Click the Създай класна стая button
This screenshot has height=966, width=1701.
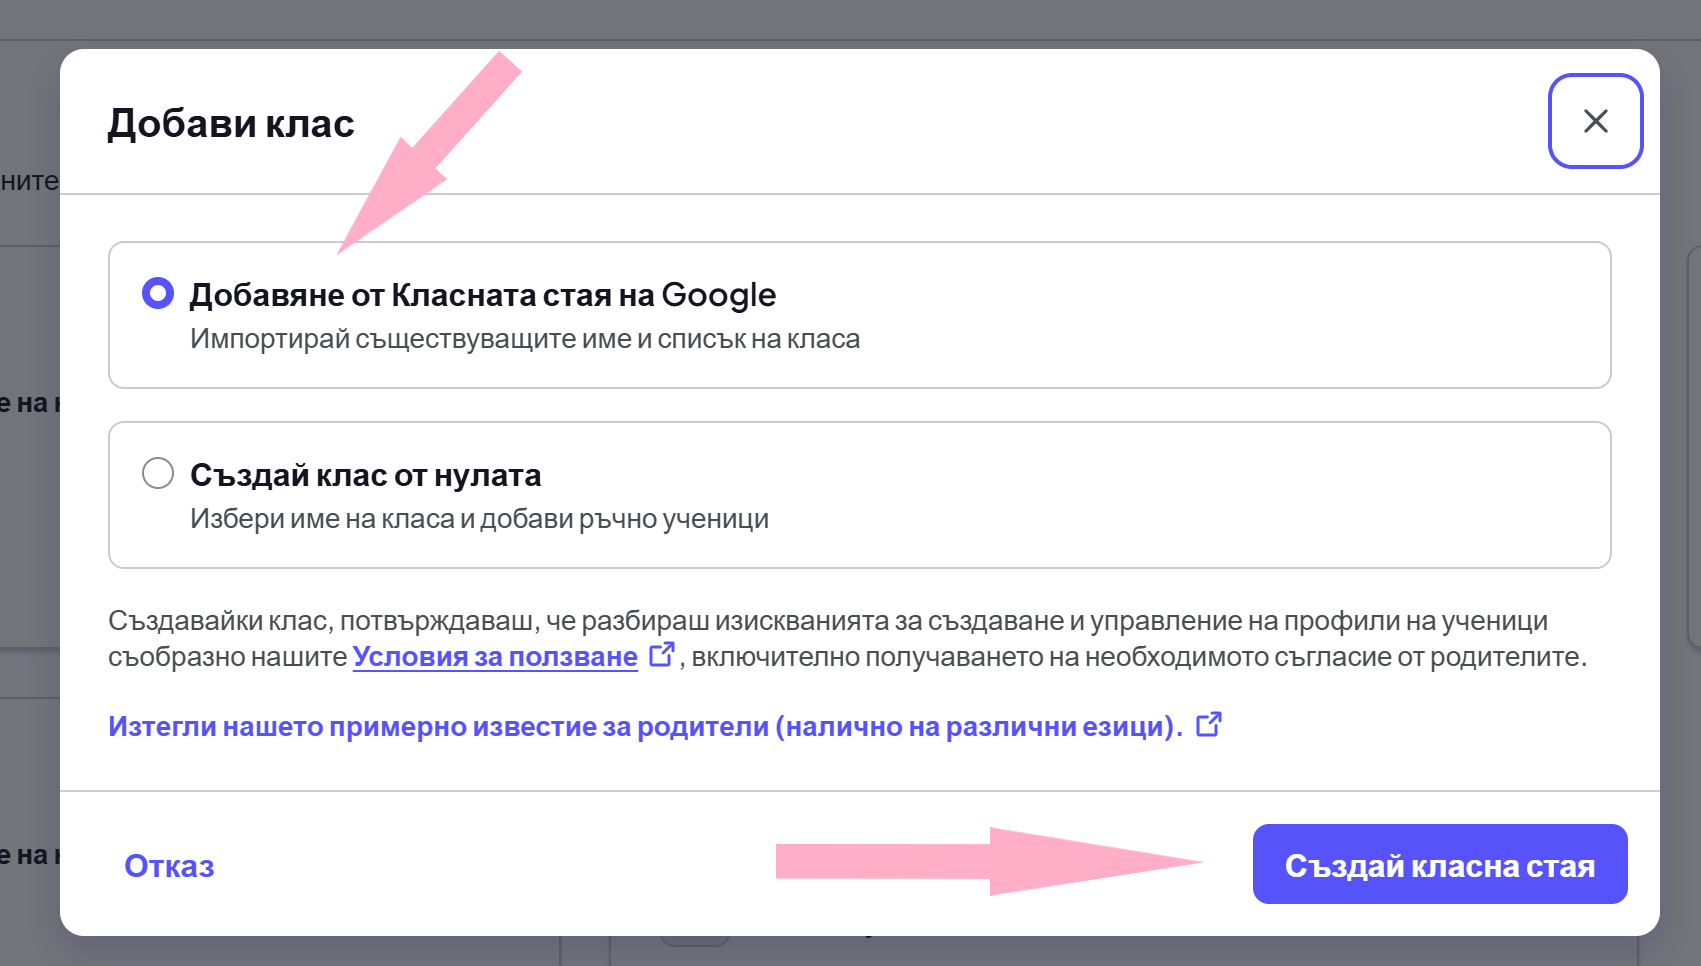[x=1440, y=864]
